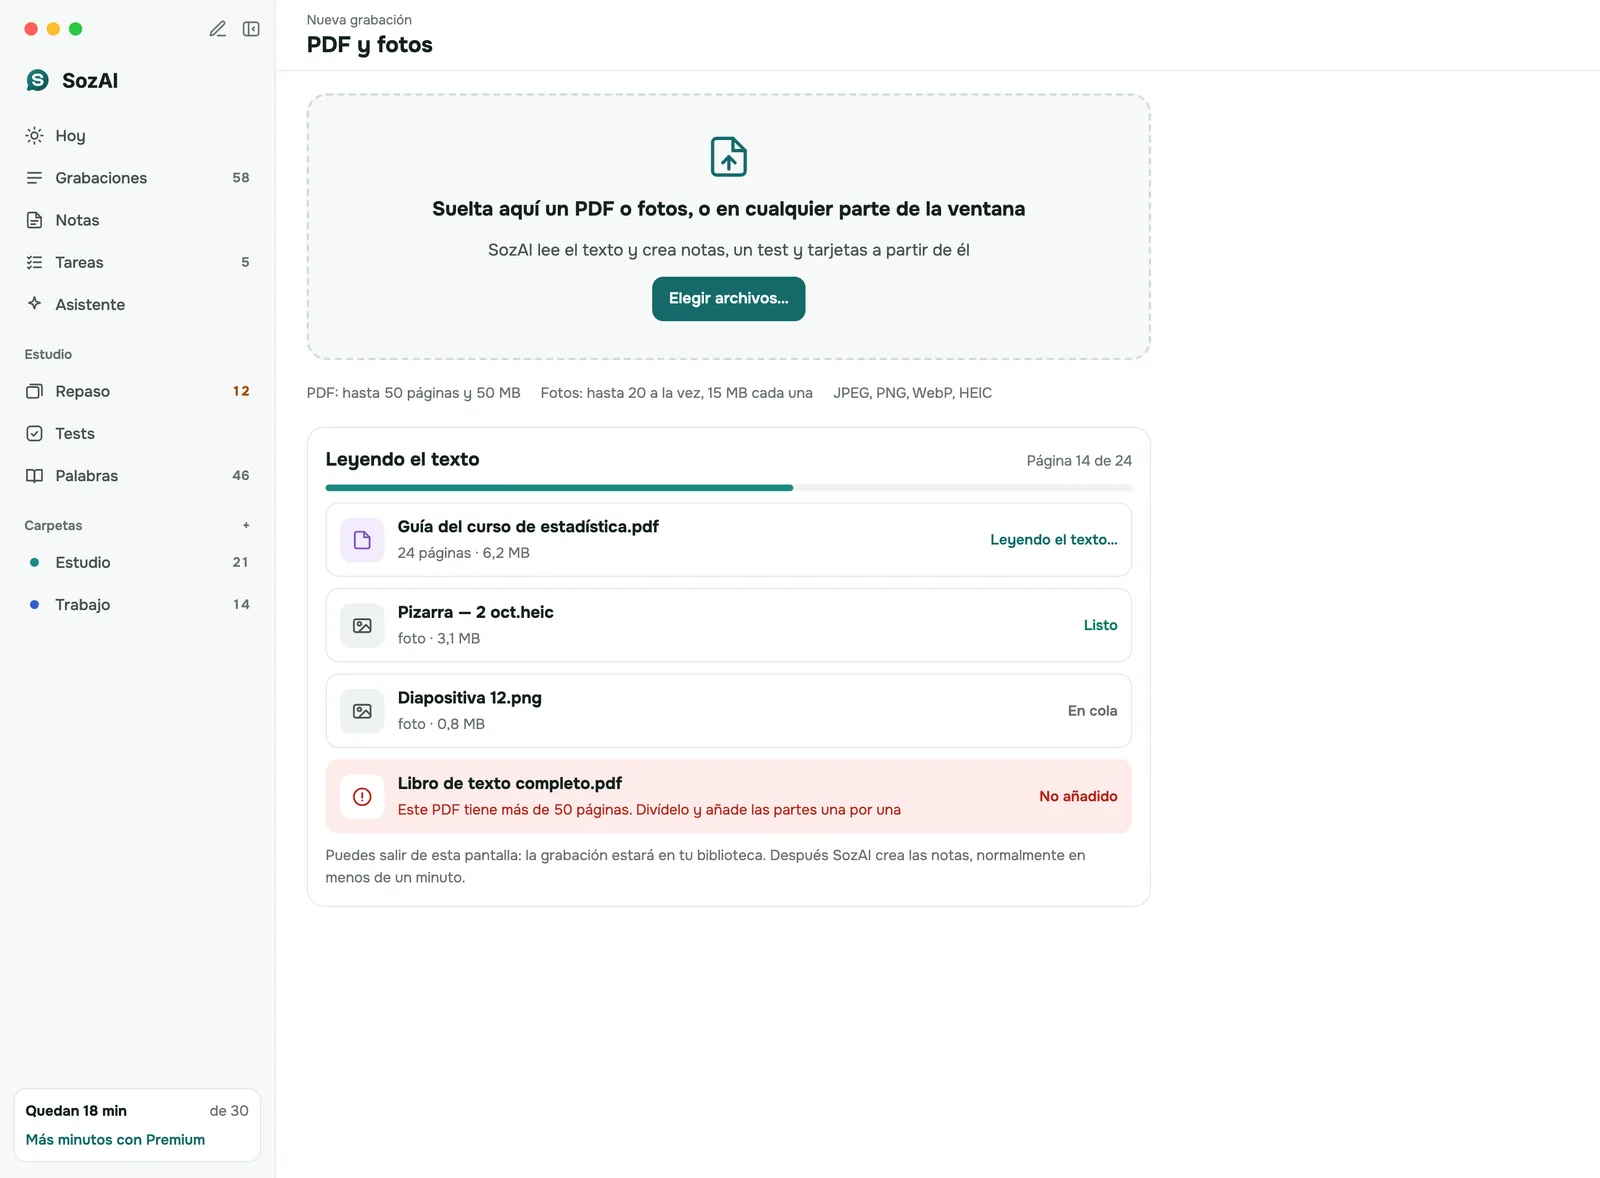Screen dimensions: 1600x1178
Task: Click the Grabaciones list icon
Action: point(34,178)
